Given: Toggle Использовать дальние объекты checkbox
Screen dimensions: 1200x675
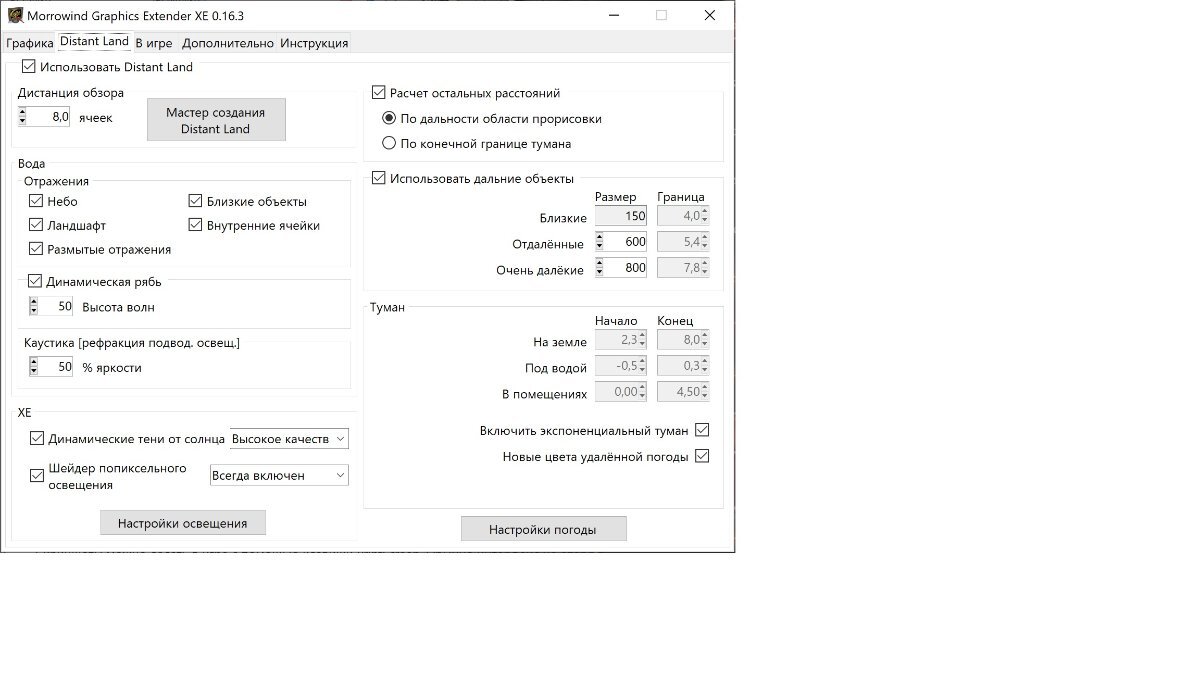Looking at the screenshot, I should click(378, 178).
